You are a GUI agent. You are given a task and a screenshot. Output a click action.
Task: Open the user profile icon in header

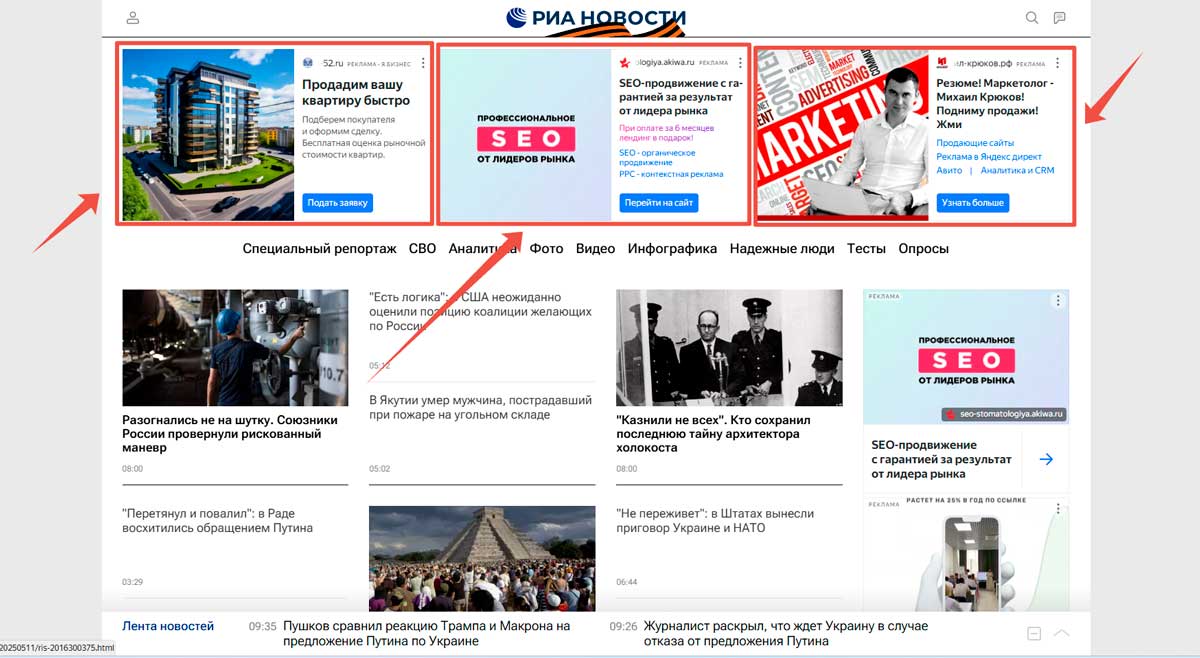[133, 18]
